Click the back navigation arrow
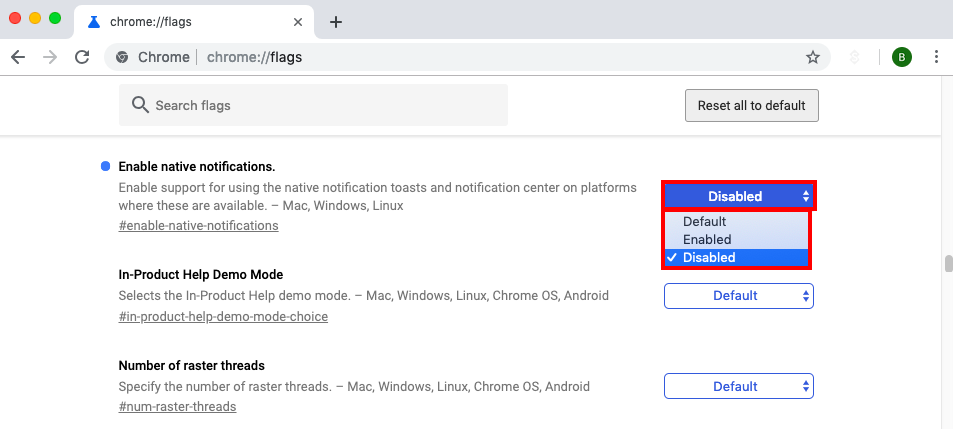Viewport: 953px width, 429px height. (18, 57)
